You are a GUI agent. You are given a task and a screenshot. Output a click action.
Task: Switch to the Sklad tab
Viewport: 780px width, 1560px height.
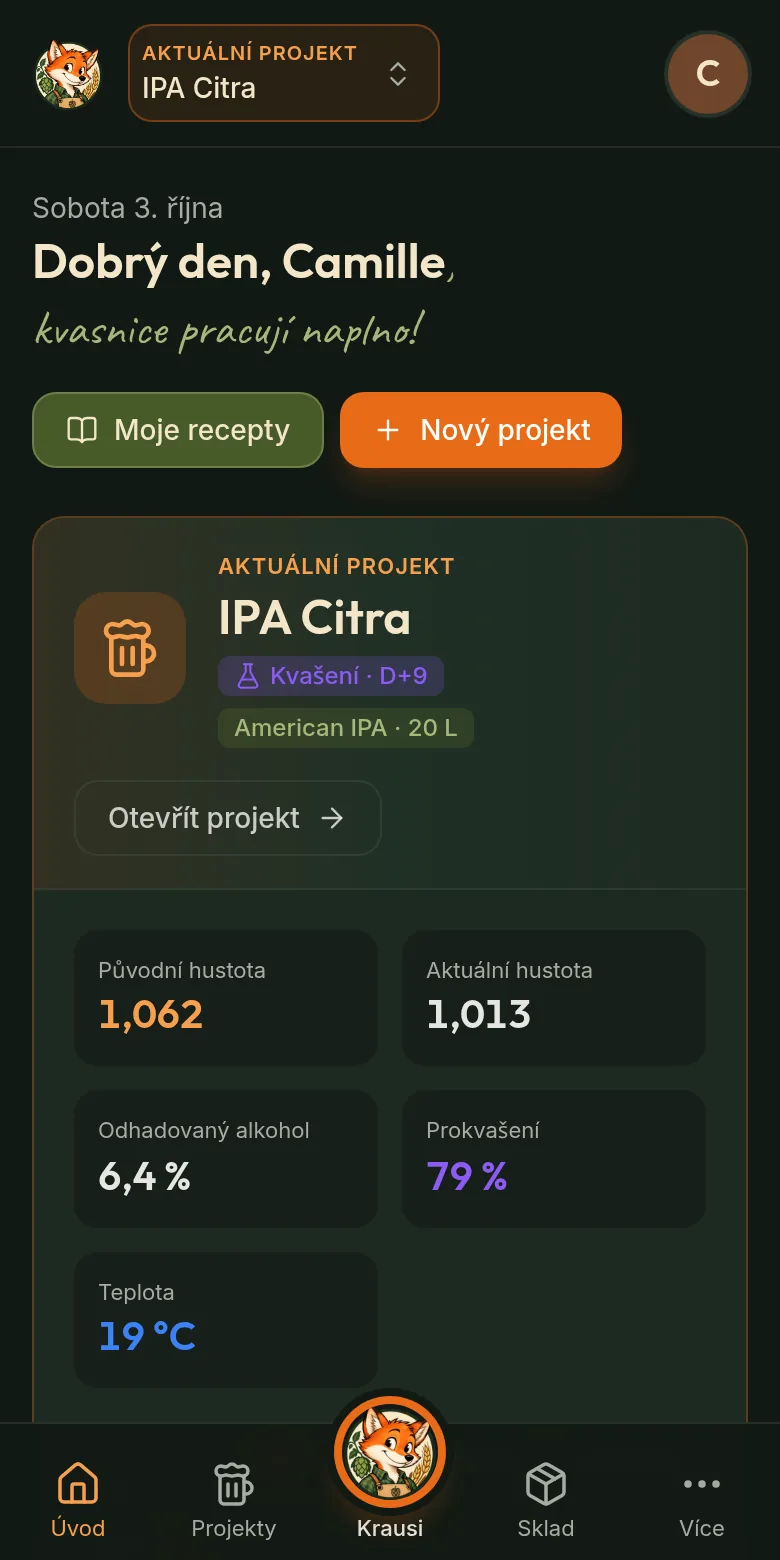[546, 1500]
